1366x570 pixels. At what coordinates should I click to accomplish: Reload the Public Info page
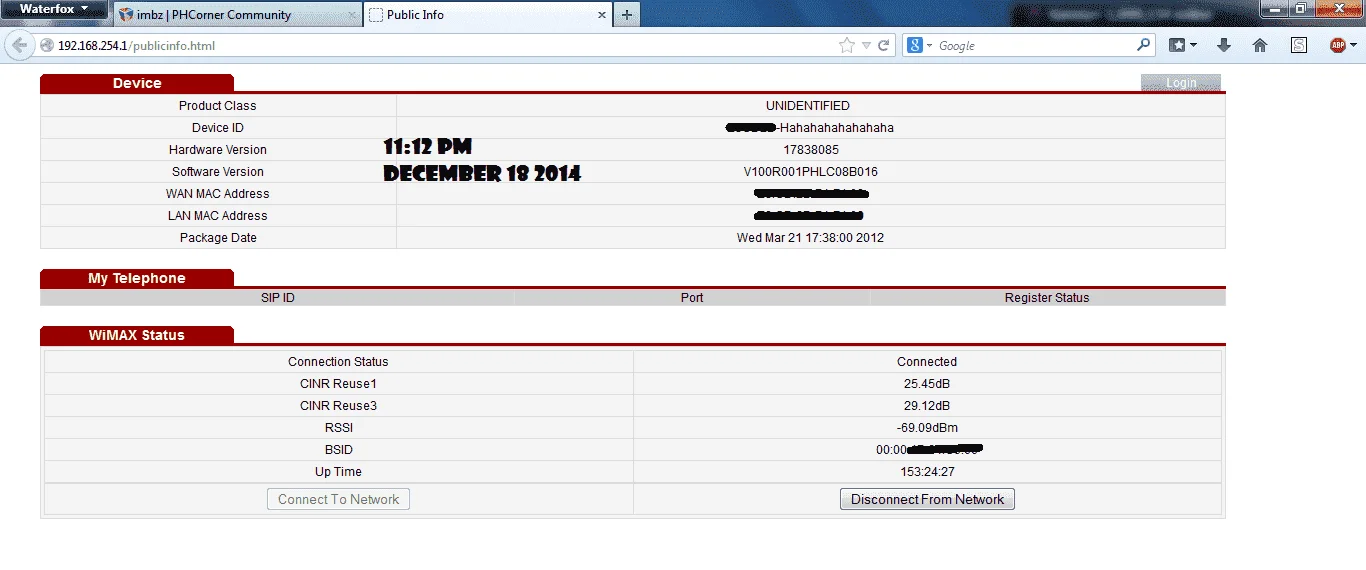coord(884,45)
